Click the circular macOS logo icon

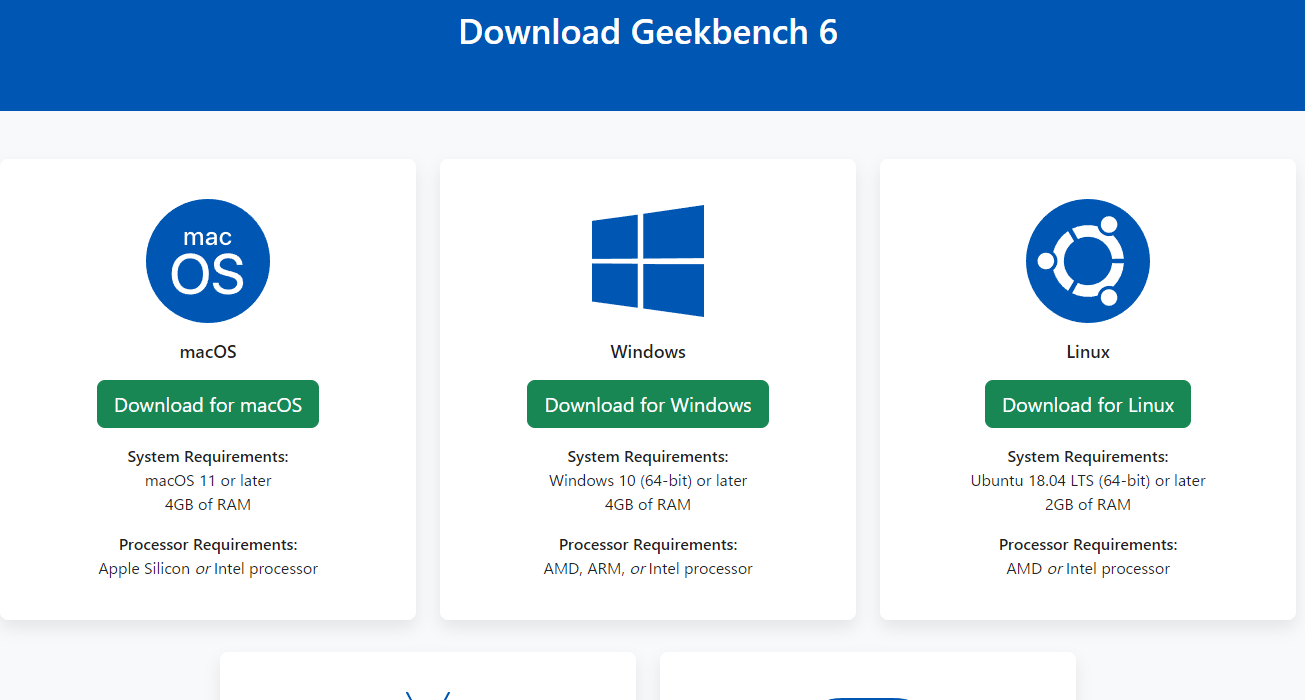[207, 260]
